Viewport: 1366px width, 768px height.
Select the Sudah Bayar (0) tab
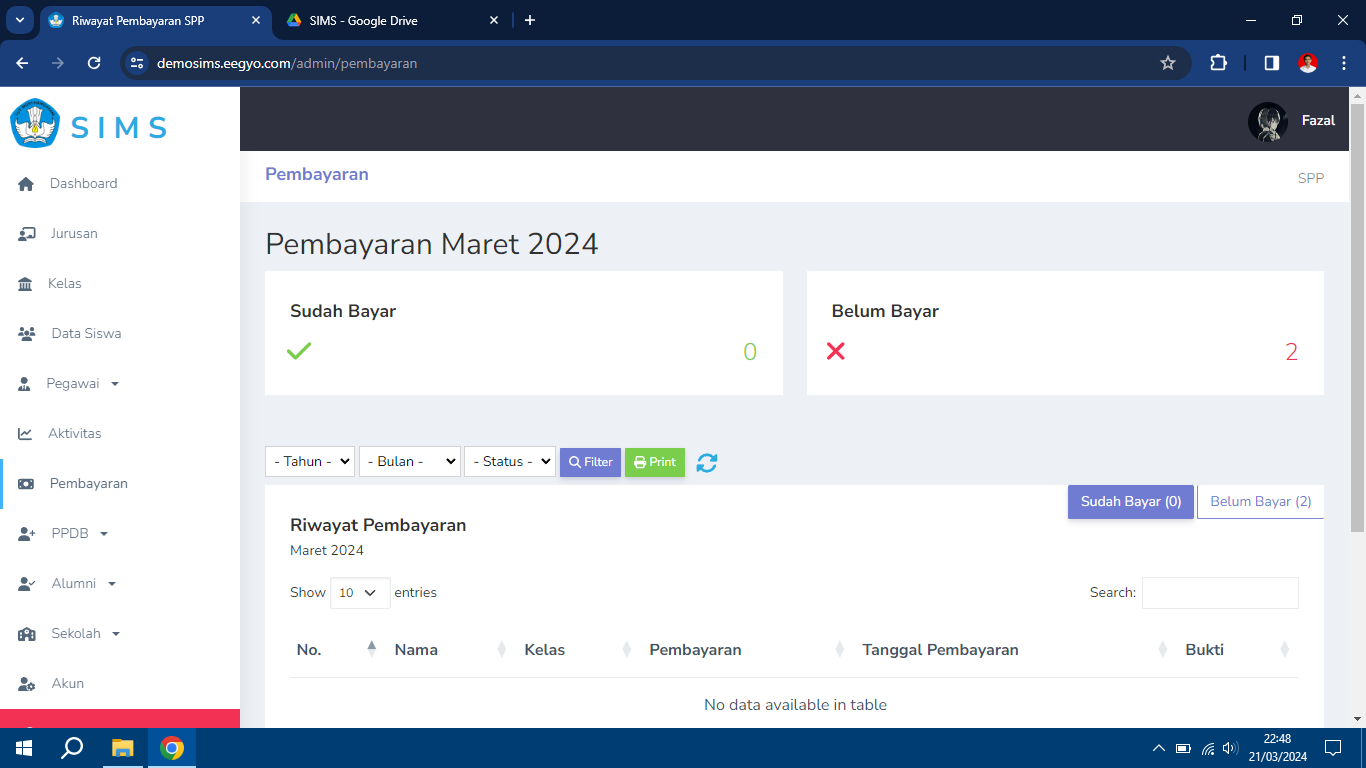pyautogui.click(x=1130, y=502)
